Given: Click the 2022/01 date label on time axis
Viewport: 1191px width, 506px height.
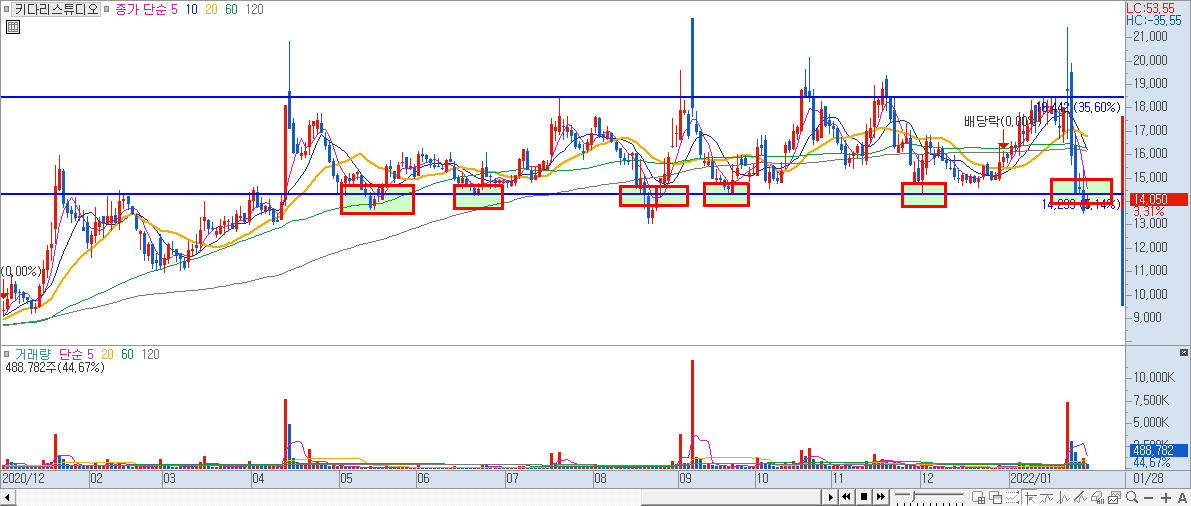Looking at the screenshot, I should (1031, 480).
